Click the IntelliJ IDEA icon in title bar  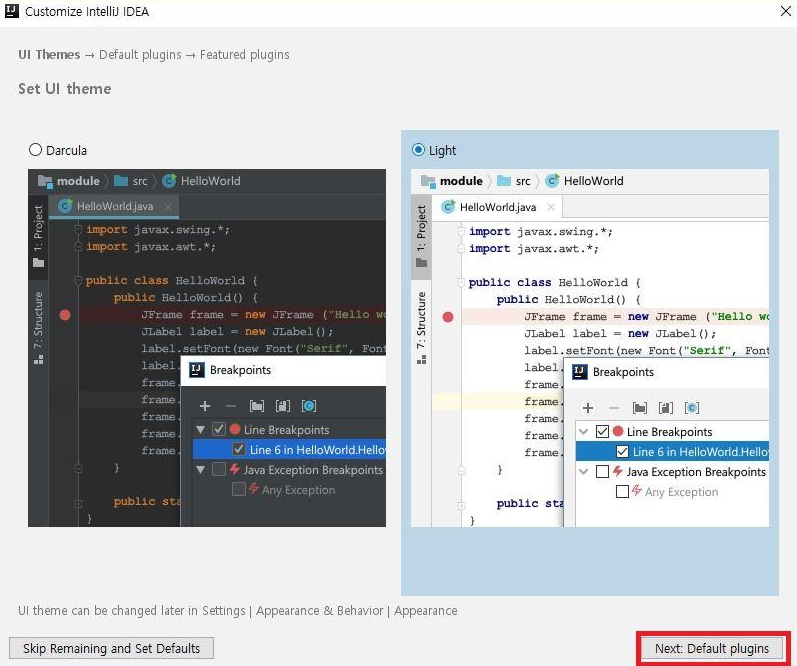click(x=12, y=11)
